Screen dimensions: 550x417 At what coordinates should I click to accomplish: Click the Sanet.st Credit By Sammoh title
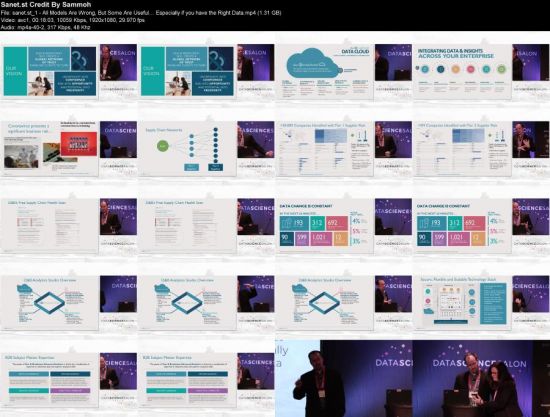tap(46, 5)
